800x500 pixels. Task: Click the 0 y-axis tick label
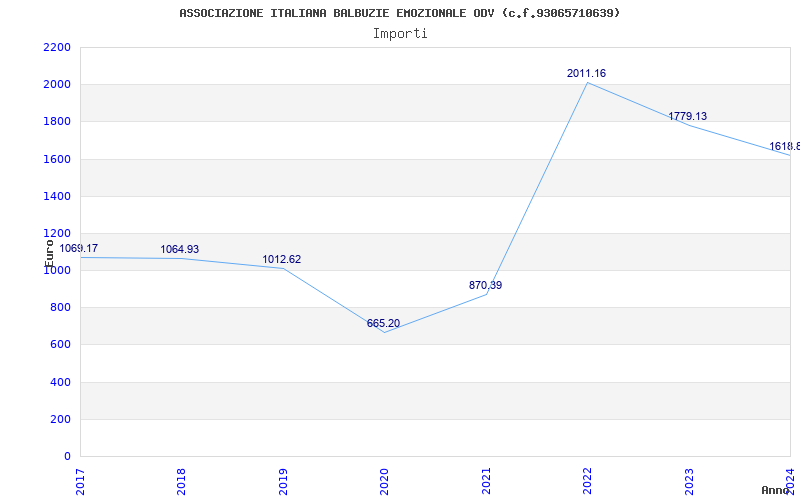tap(68, 457)
